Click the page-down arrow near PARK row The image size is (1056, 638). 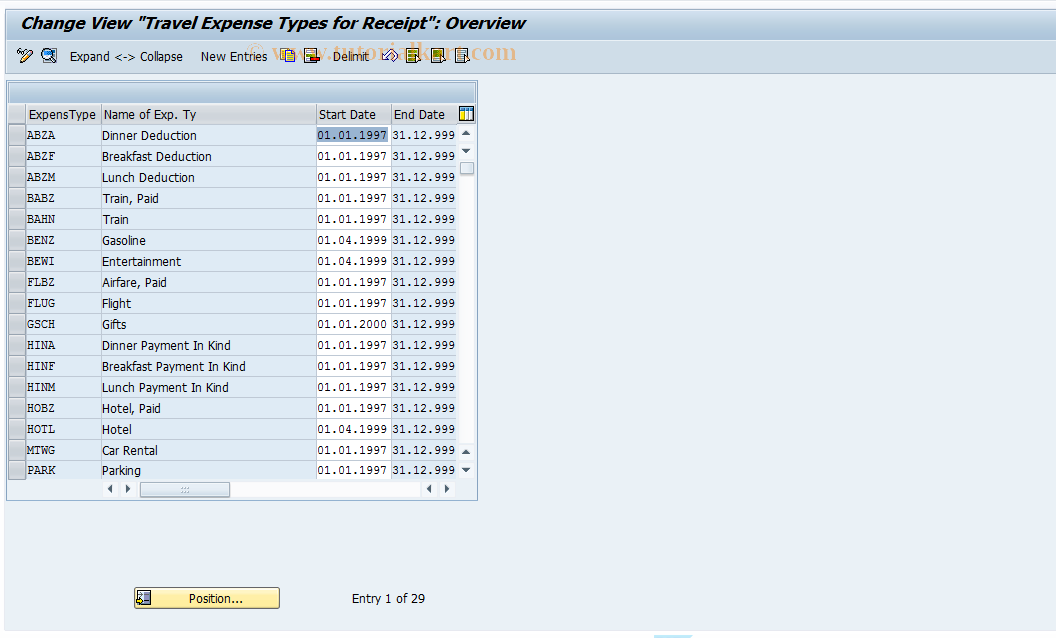466,470
